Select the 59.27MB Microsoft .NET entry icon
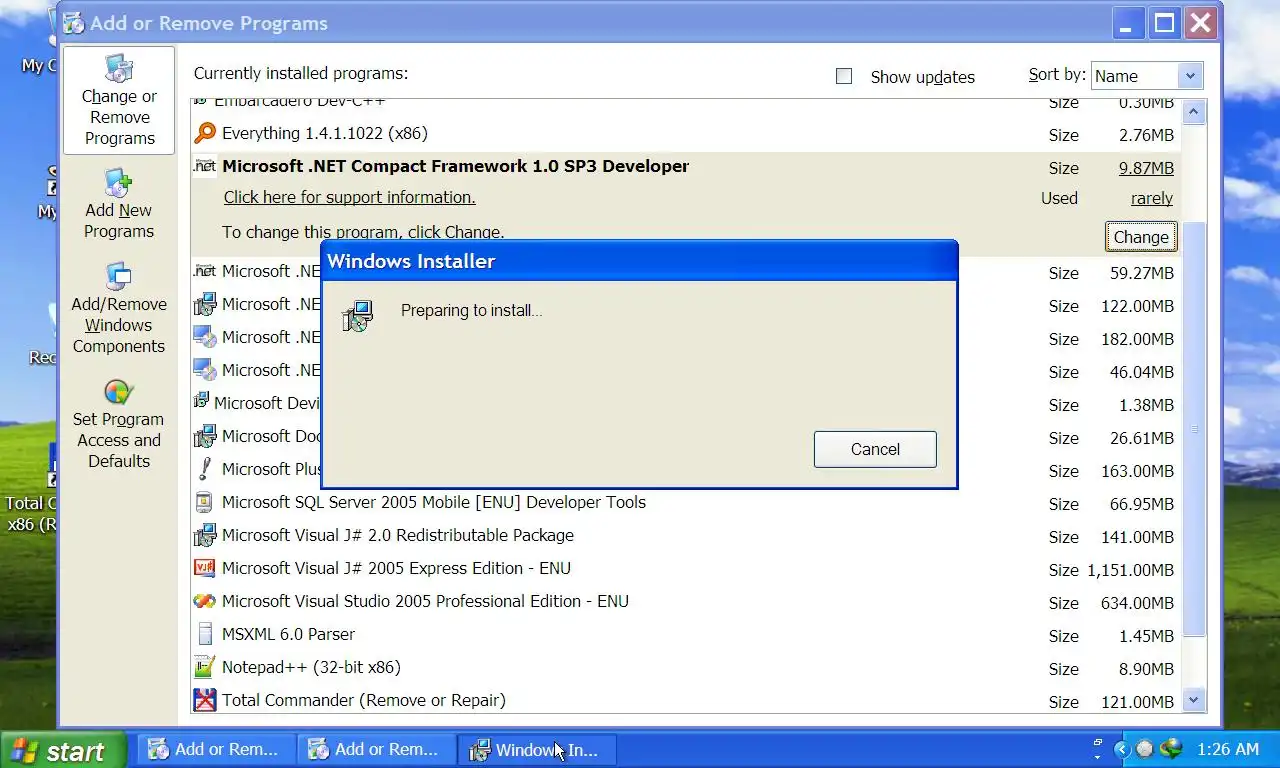Viewport: 1280px width, 768px height. click(204, 271)
